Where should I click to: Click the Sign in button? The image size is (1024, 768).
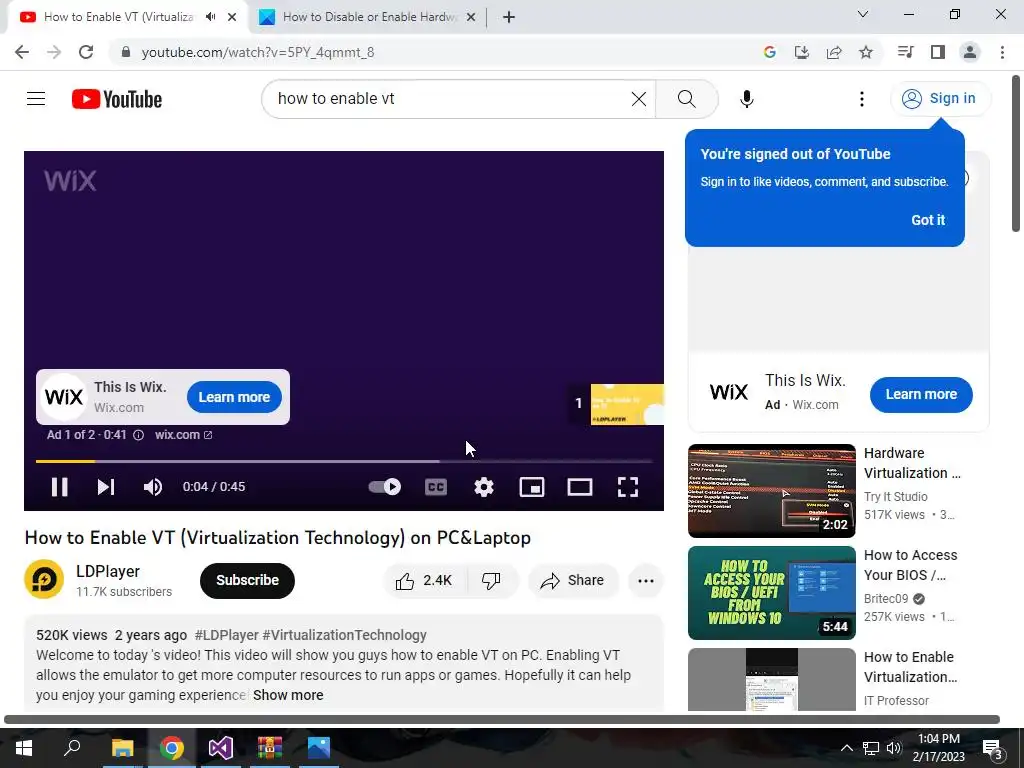click(x=940, y=99)
